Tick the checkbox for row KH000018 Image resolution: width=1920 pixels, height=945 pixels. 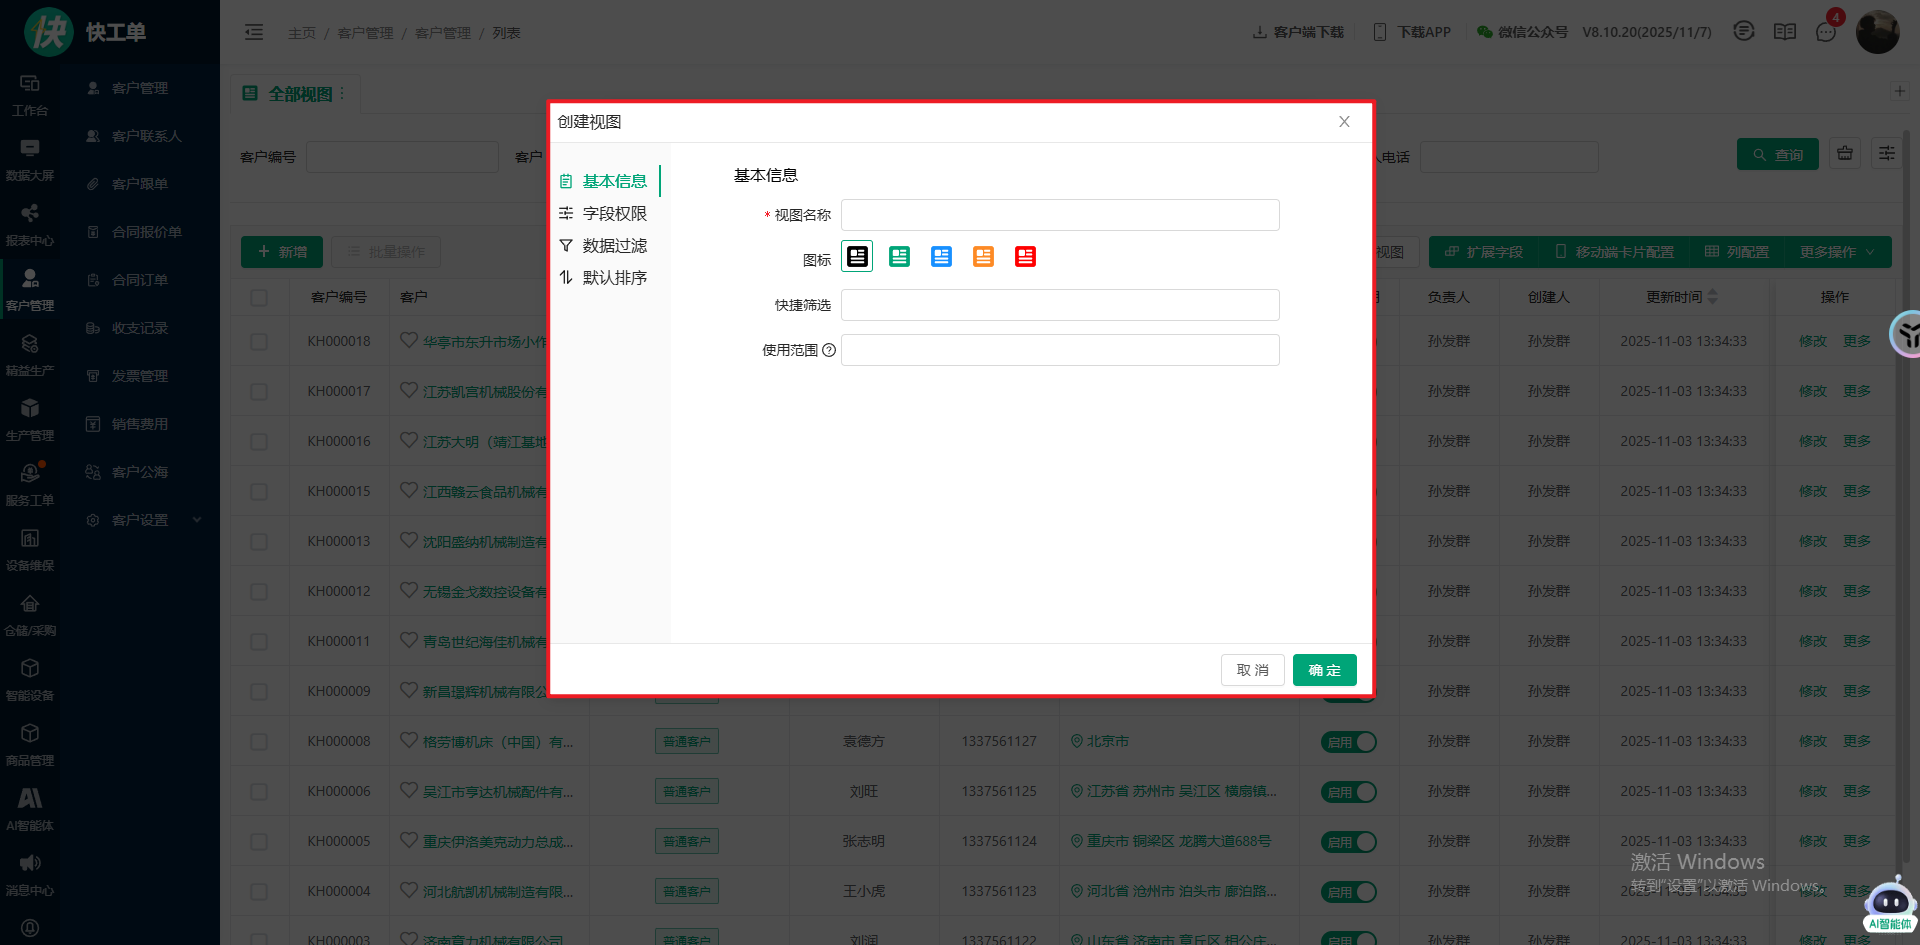click(x=259, y=342)
